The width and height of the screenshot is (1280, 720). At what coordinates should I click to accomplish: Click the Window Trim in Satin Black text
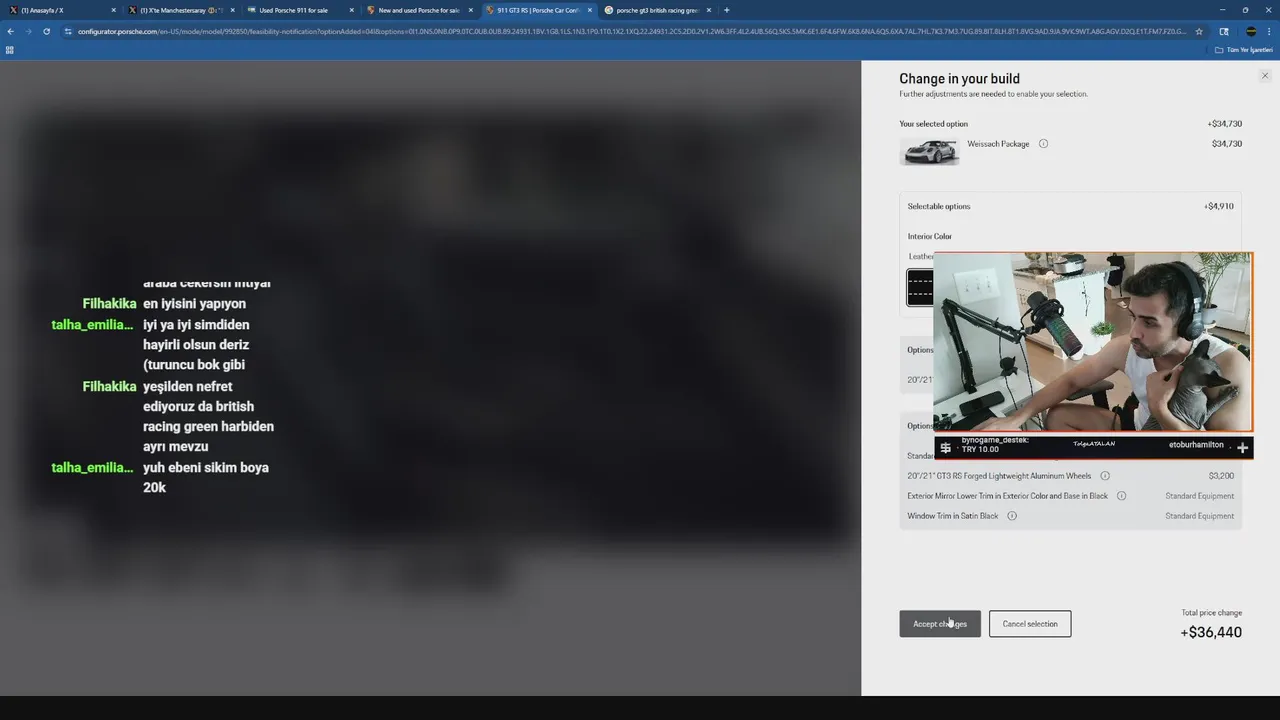click(x=953, y=516)
